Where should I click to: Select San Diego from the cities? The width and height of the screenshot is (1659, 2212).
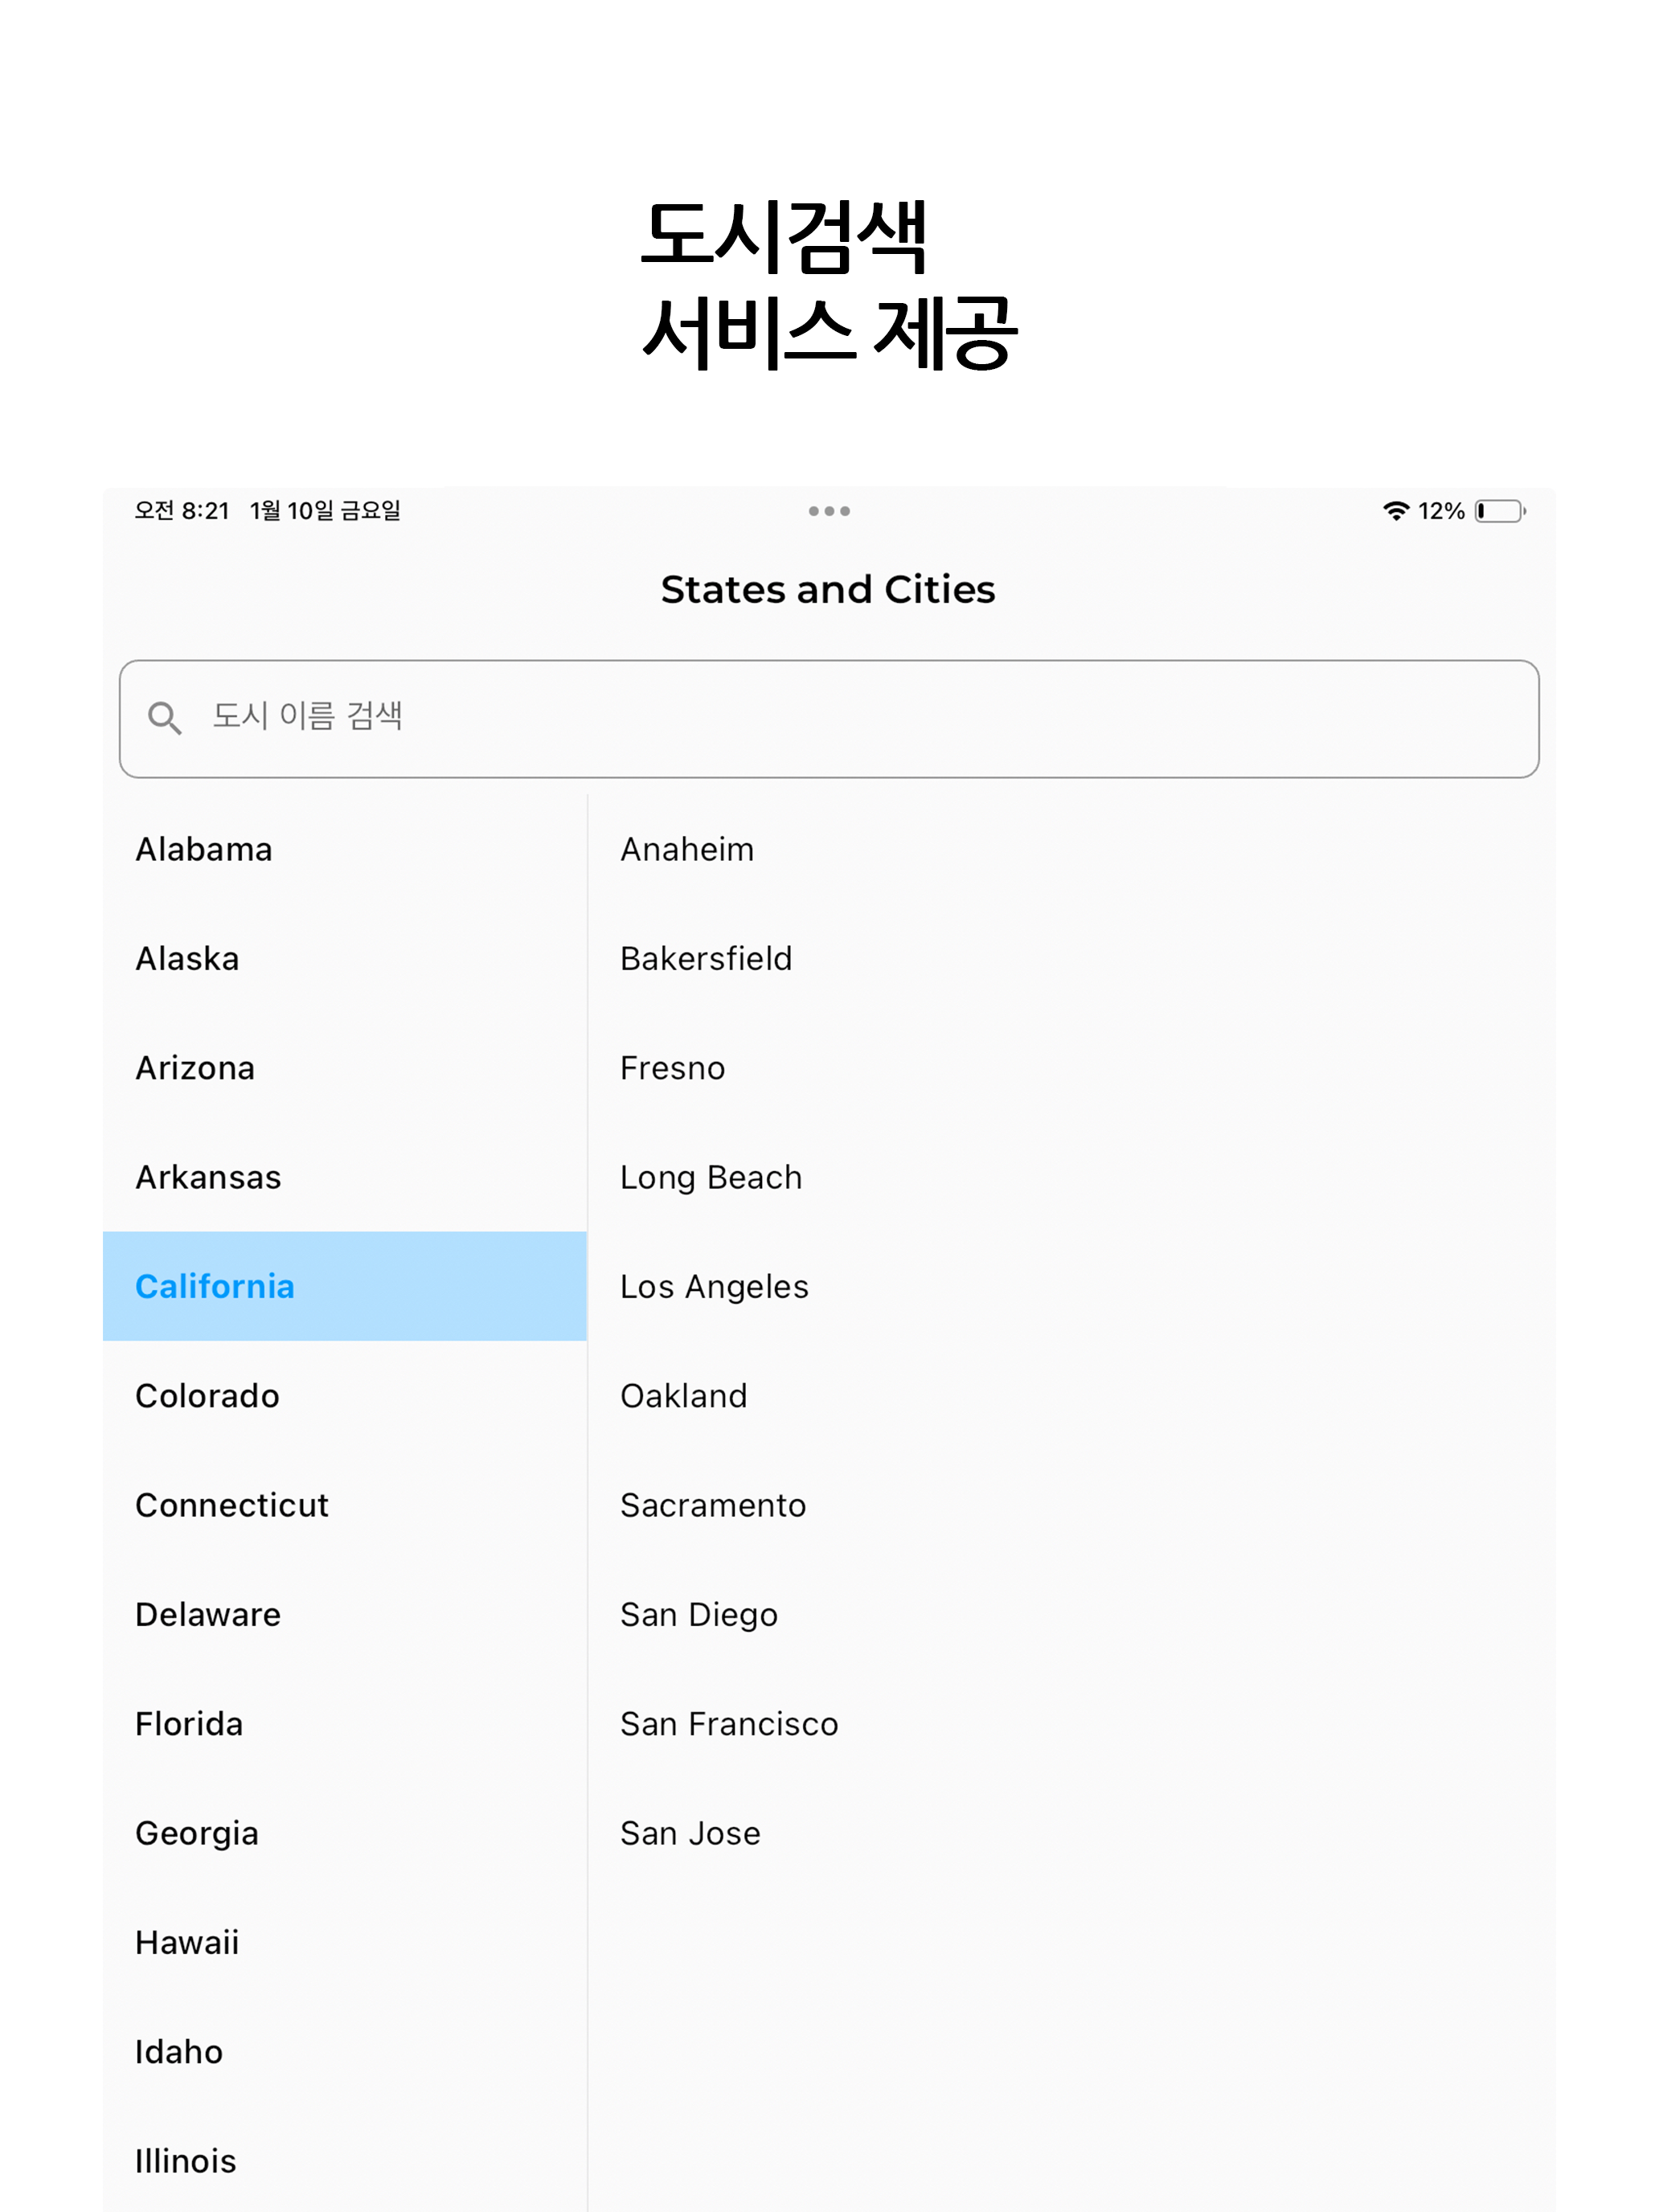pyautogui.click(x=1072, y=1614)
